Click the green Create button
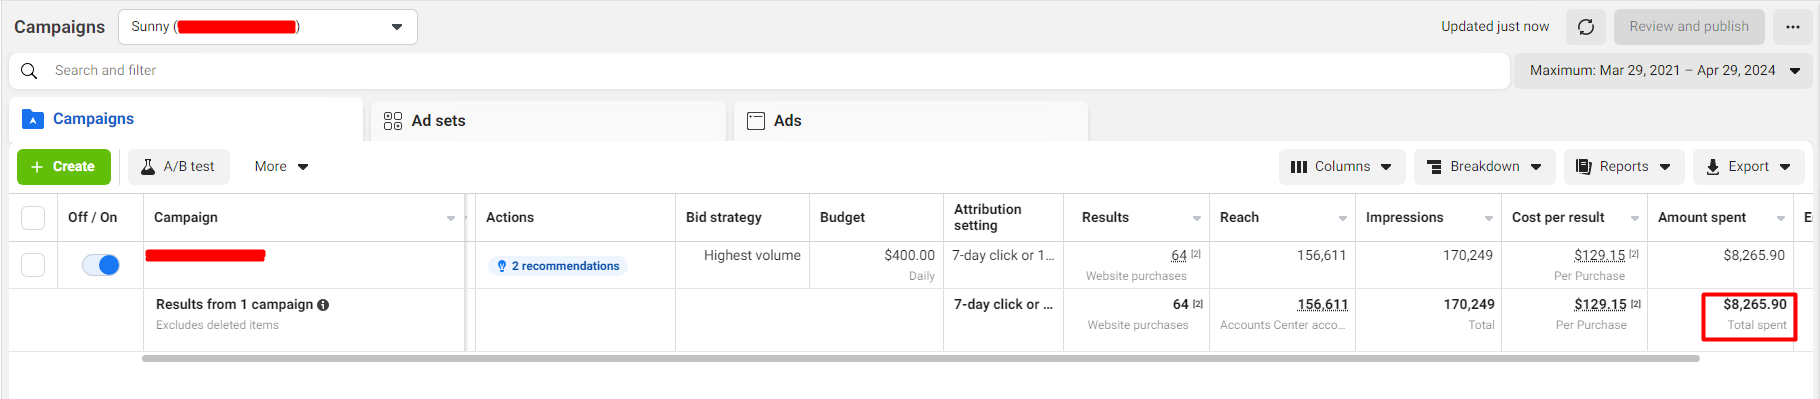Viewport: 1820px width, 399px height. click(64, 167)
